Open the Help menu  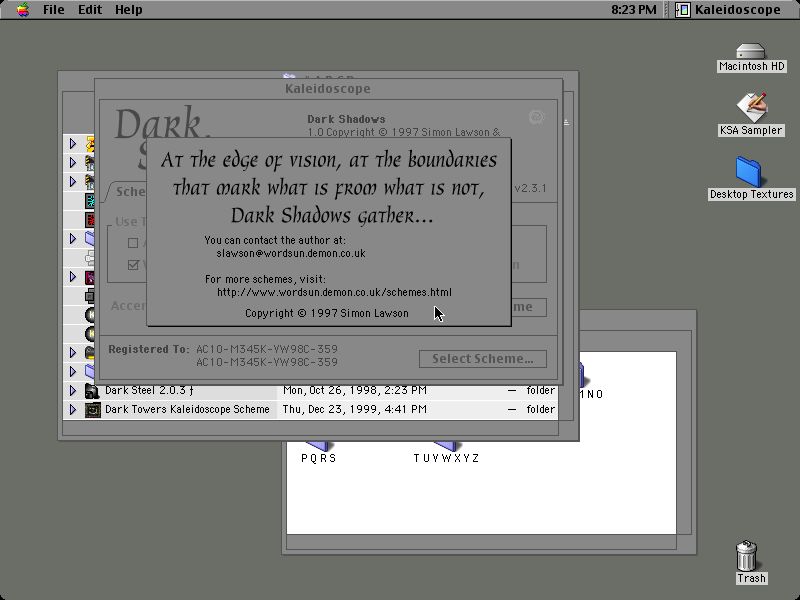click(129, 9)
